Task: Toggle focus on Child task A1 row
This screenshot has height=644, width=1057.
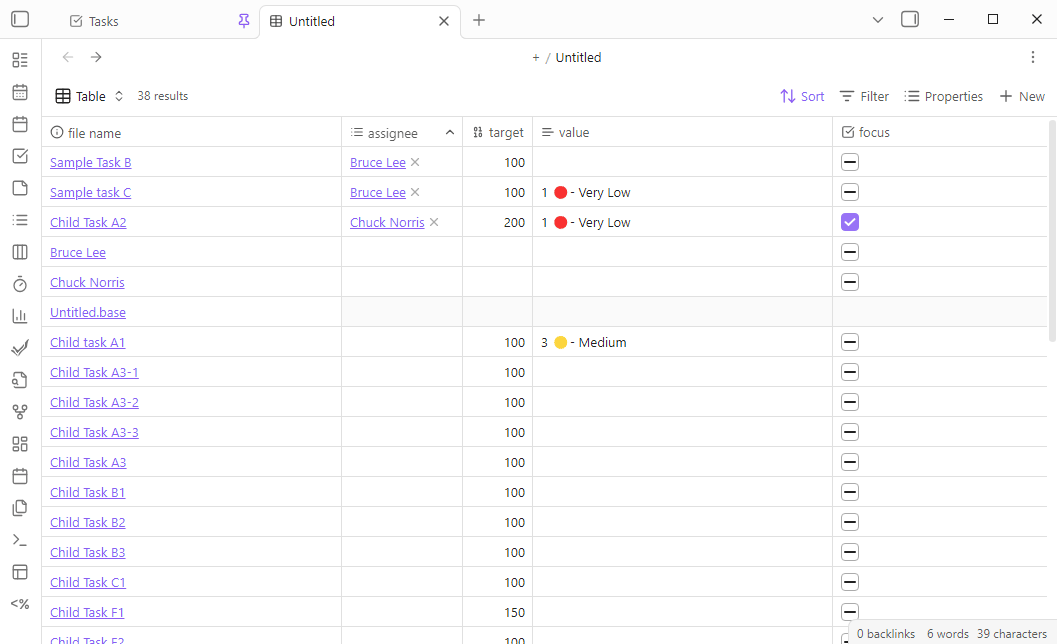Action: [x=849, y=341]
